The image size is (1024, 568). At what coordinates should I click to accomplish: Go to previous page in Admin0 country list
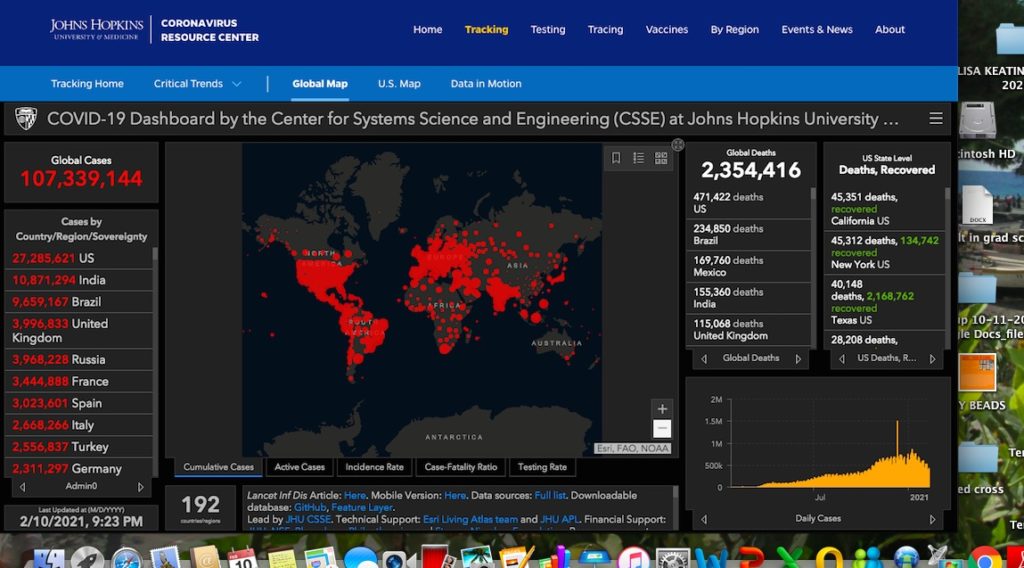(23, 487)
